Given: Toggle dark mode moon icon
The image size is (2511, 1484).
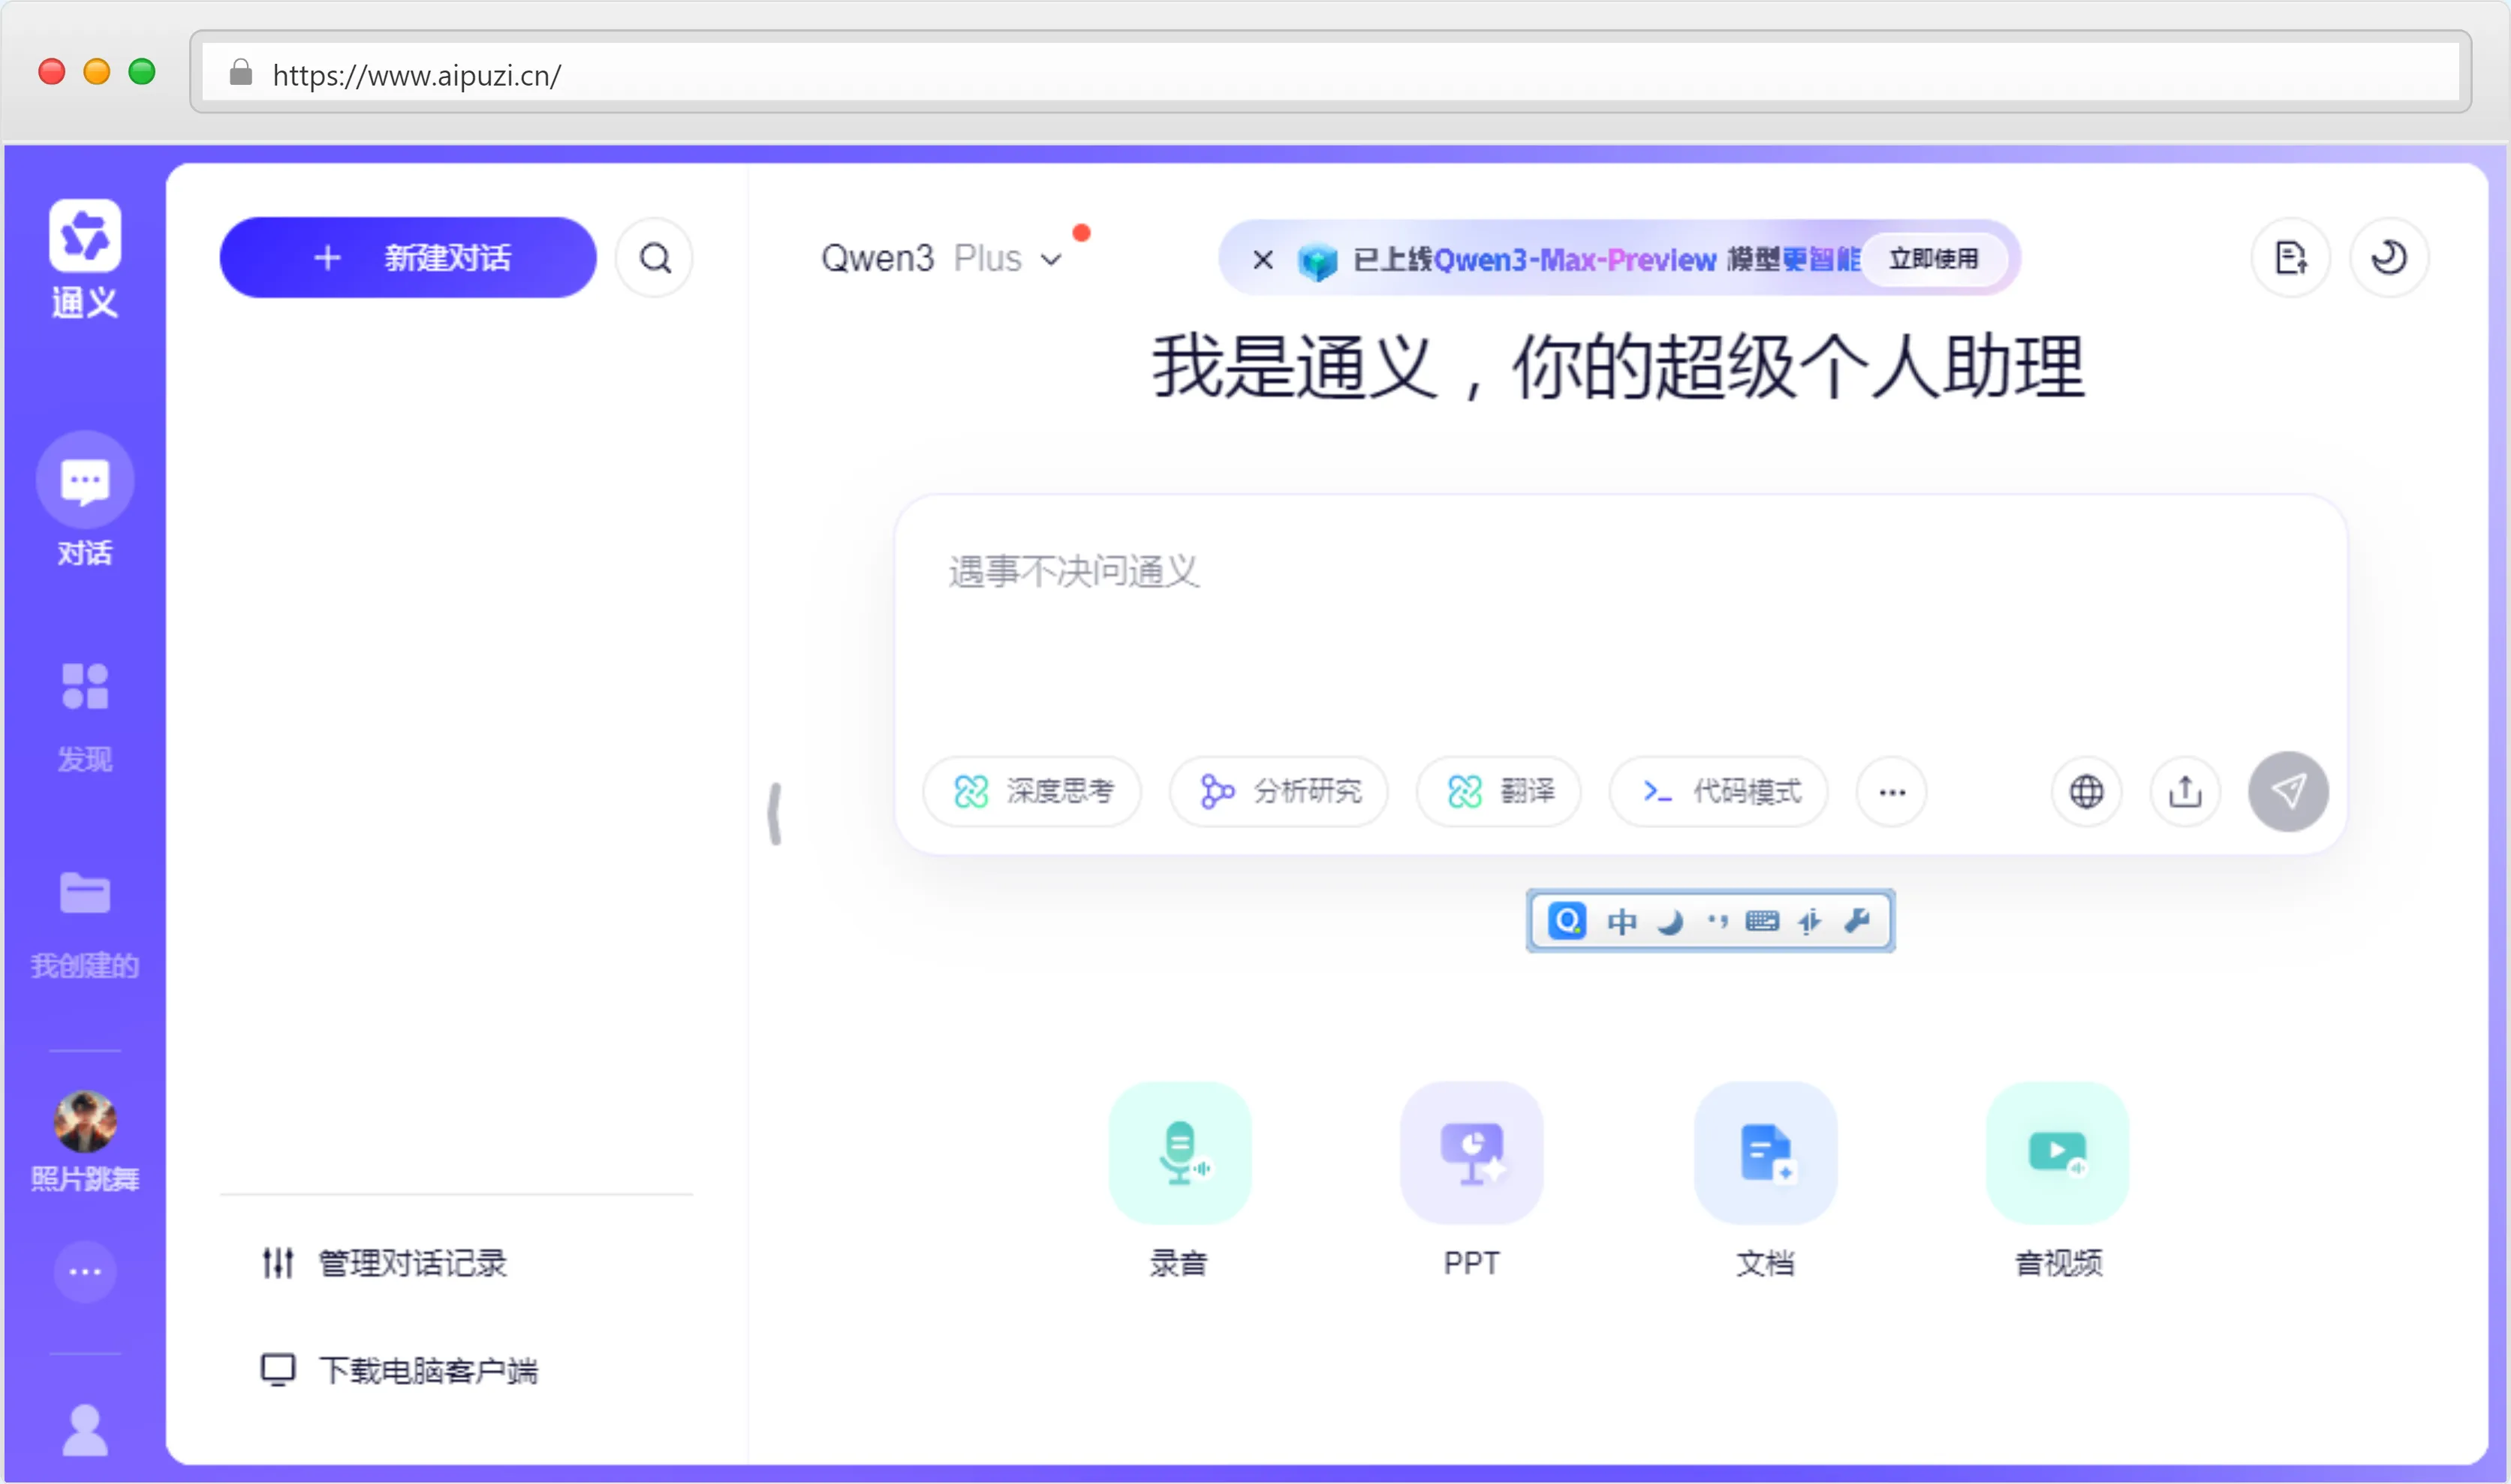Looking at the screenshot, I should coord(2388,258).
